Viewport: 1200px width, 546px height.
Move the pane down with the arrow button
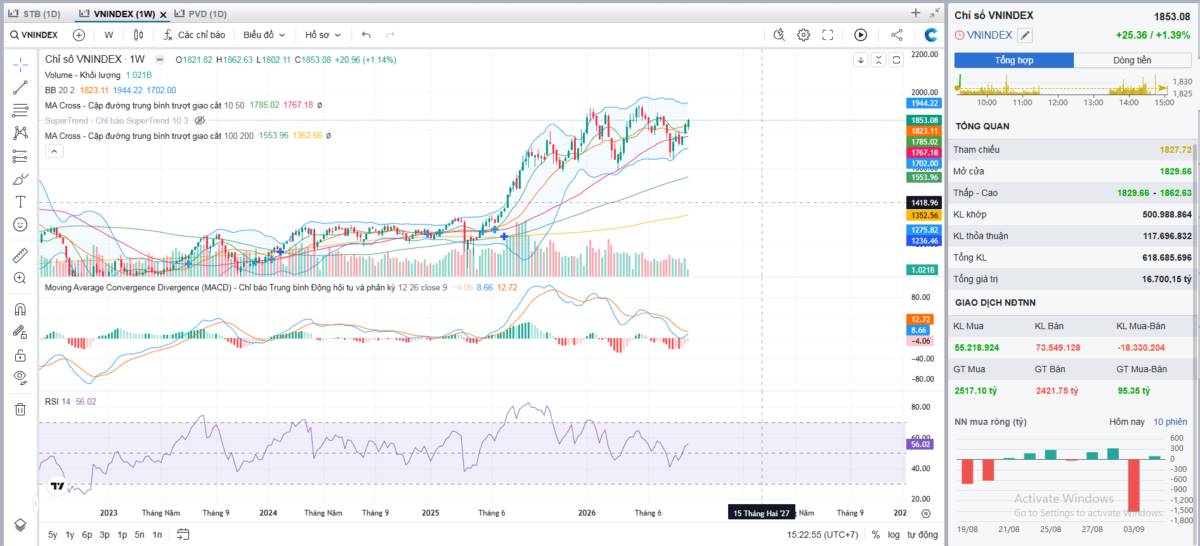(x=860, y=60)
